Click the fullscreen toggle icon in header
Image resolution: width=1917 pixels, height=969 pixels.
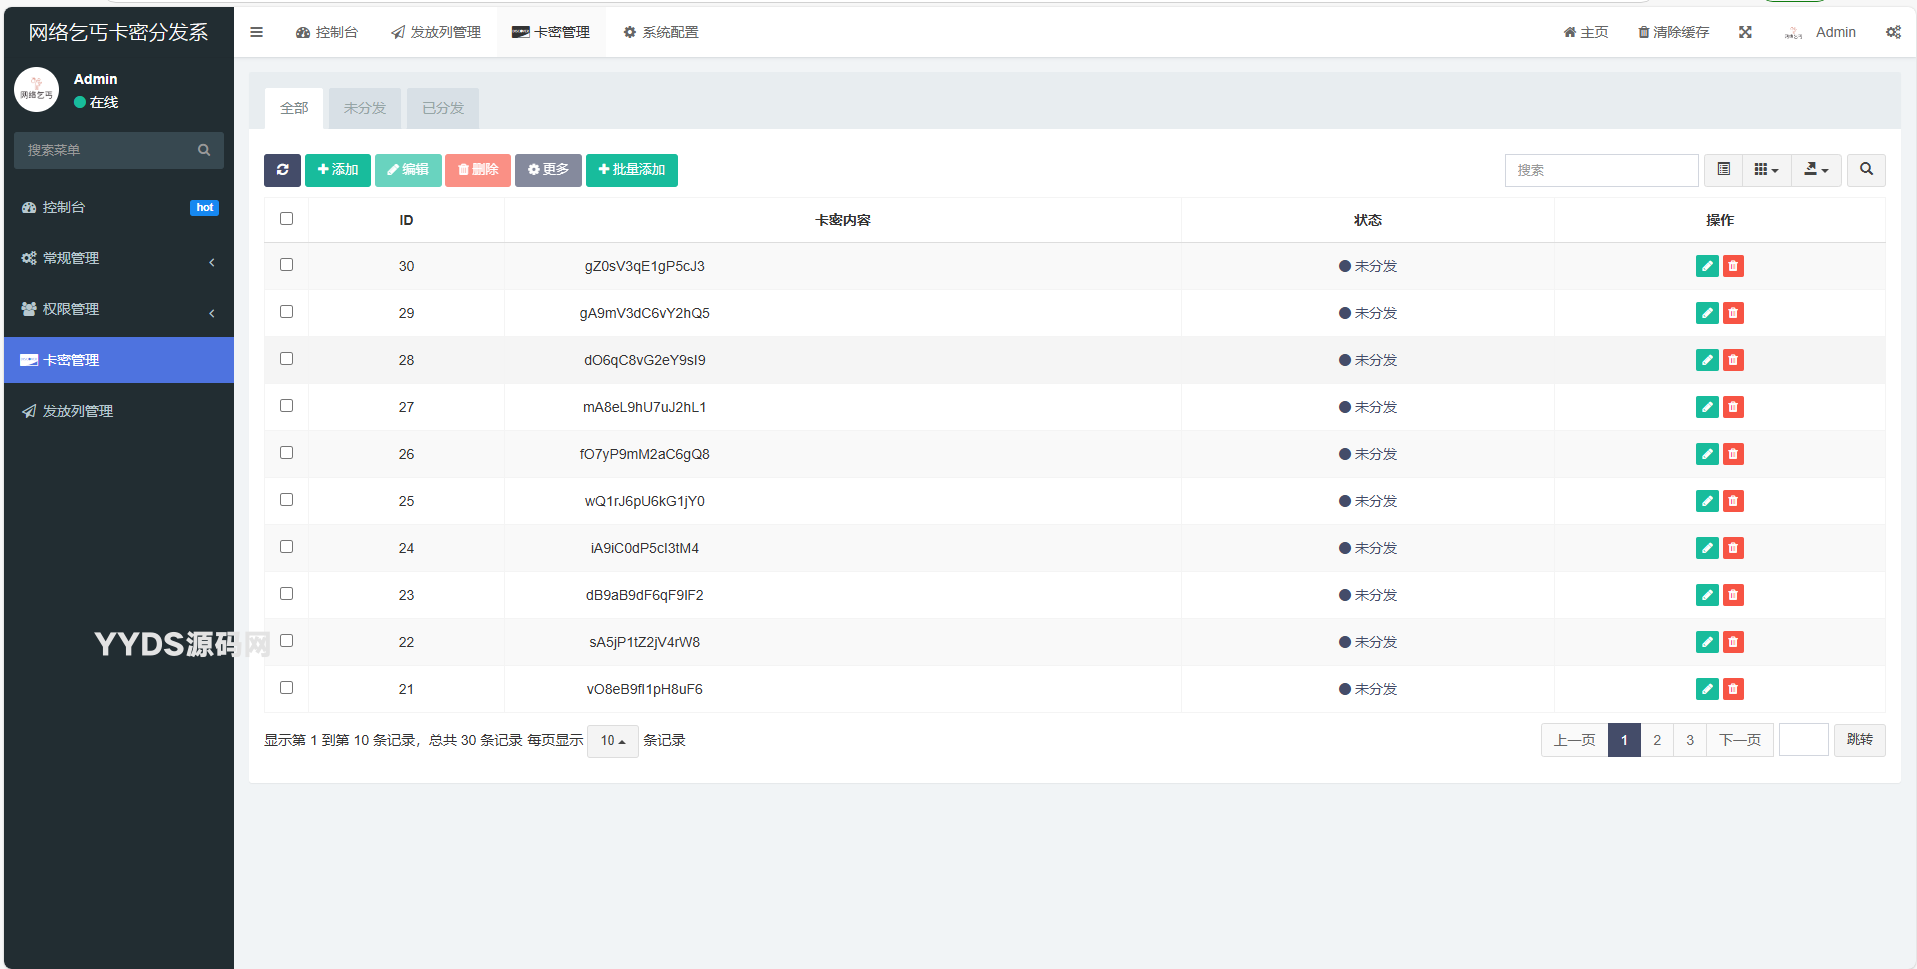1745,32
